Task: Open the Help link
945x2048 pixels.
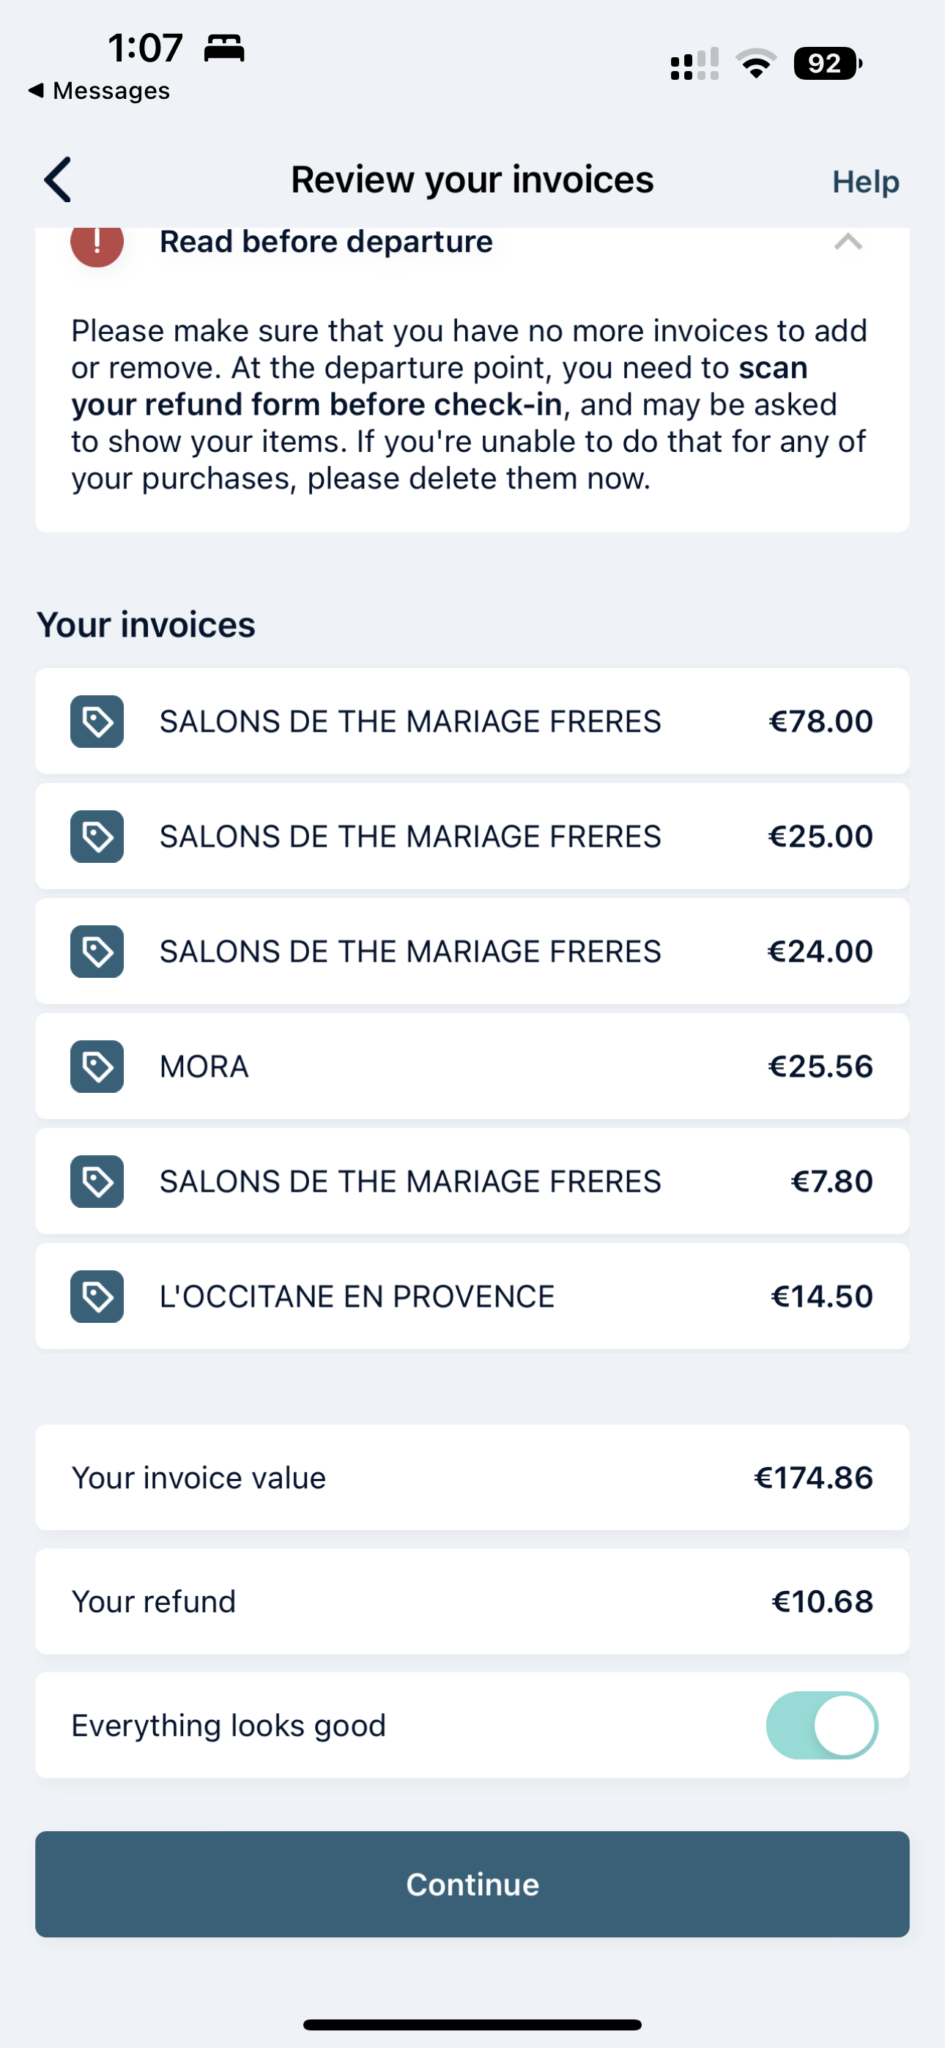Action: click(865, 182)
